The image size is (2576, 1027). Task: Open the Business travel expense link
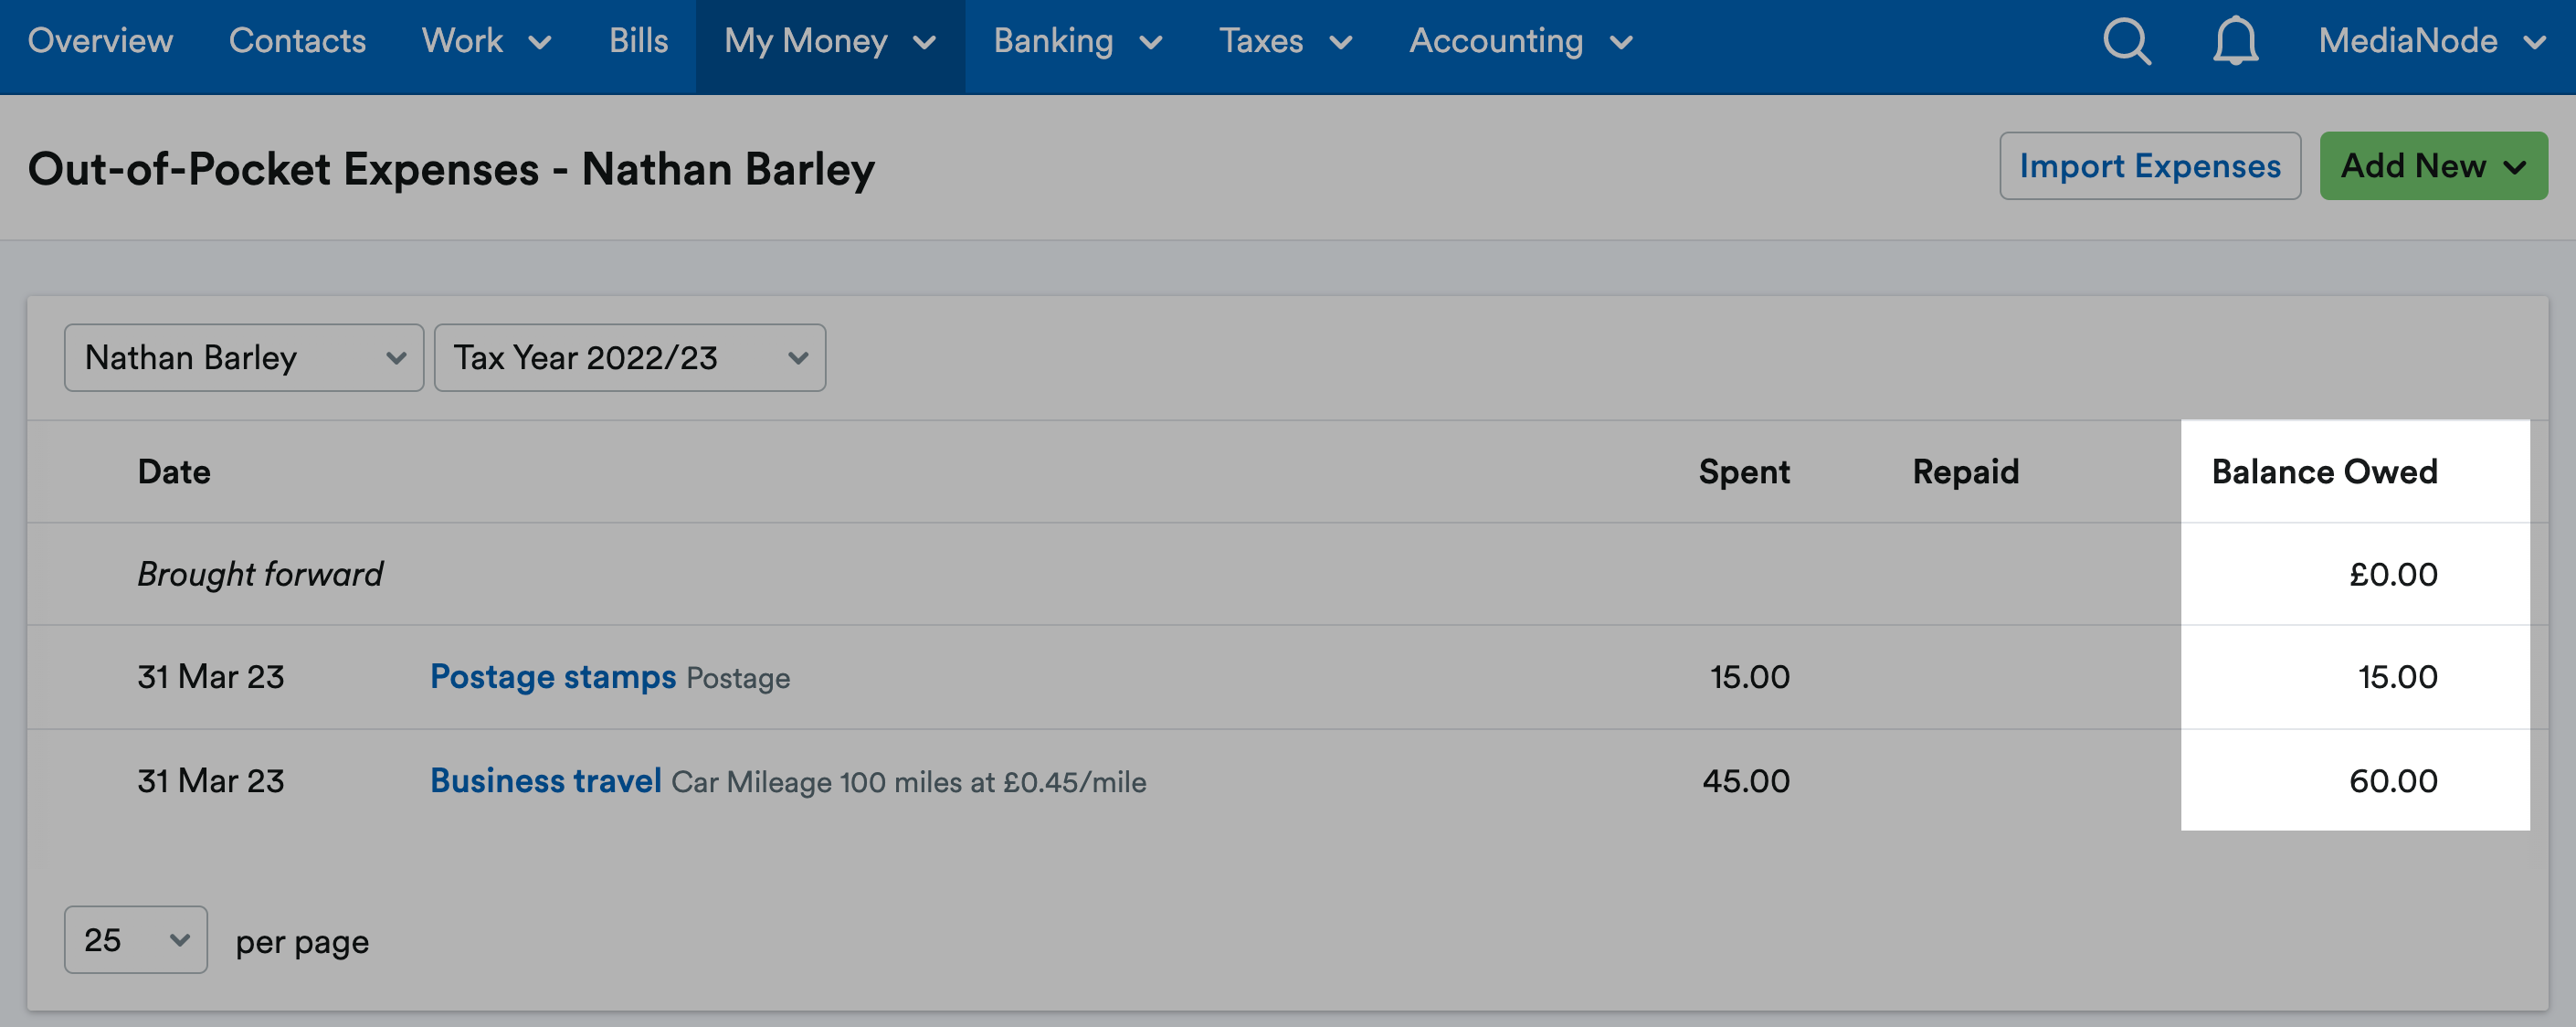point(546,781)
